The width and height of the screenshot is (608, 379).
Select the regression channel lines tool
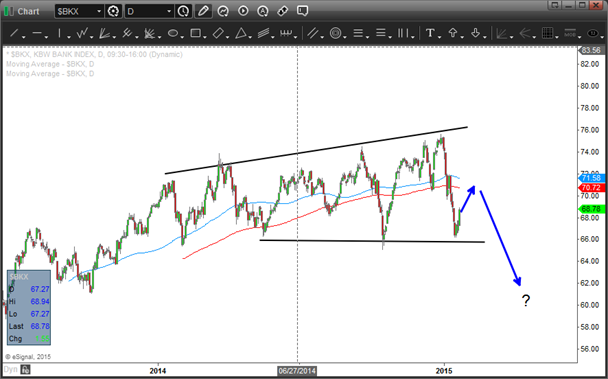263,33
